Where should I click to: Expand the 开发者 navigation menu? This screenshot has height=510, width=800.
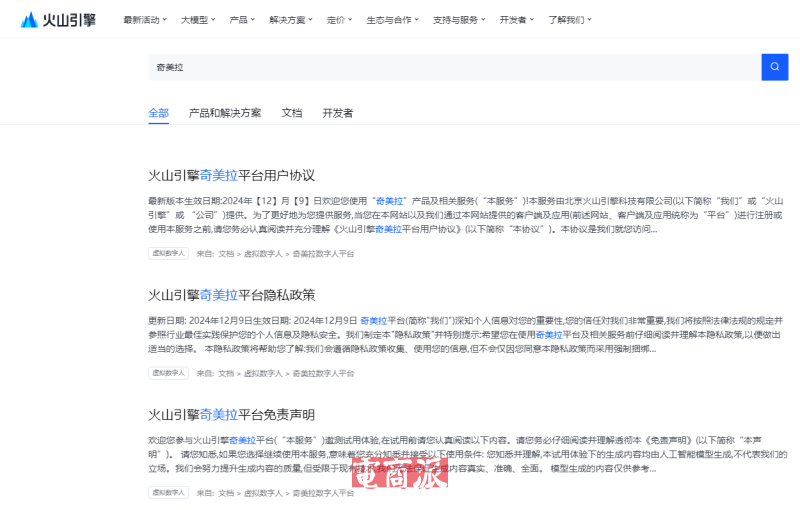click(516, 20)
